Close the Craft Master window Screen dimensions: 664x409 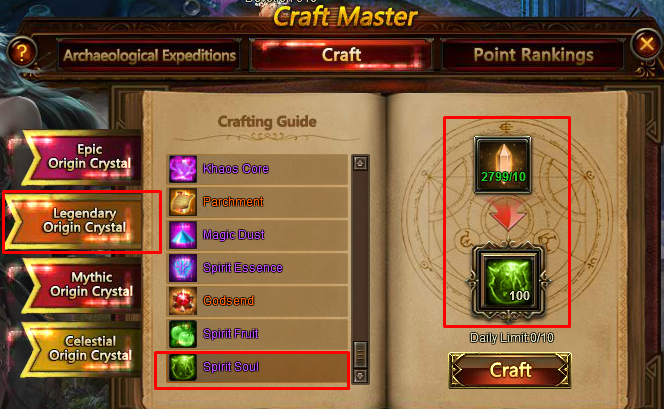pyautogui.click(x=646, y=44)
